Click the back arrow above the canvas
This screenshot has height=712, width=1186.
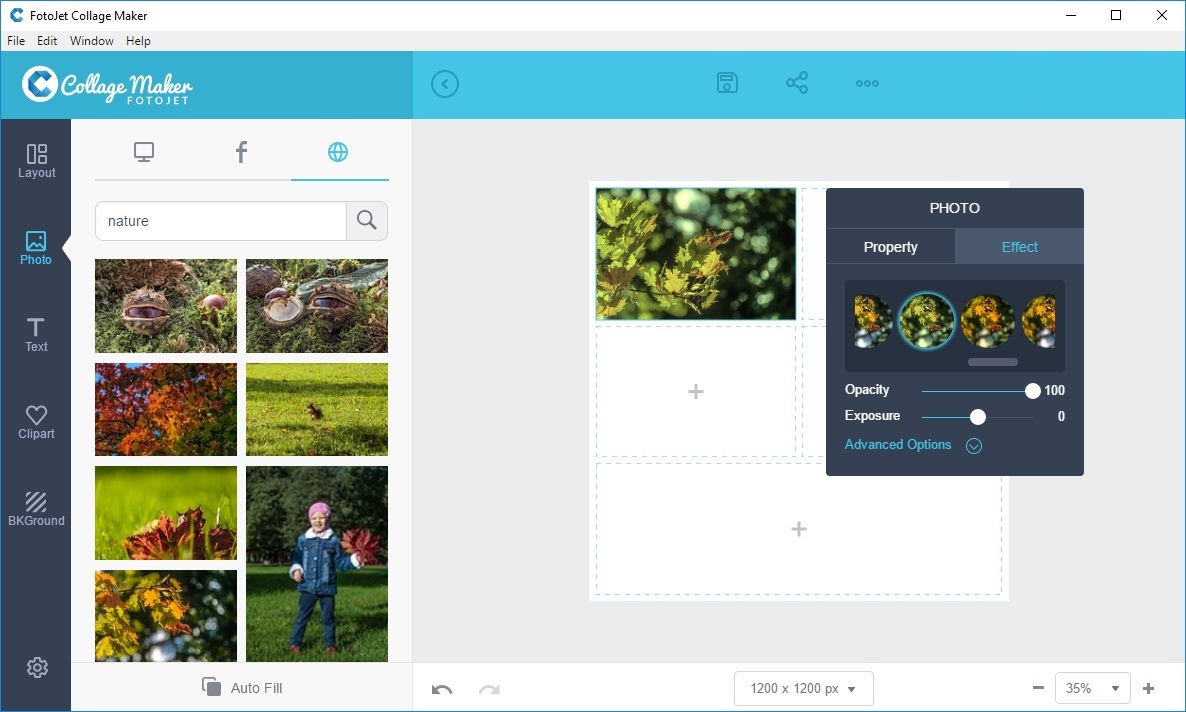pyautogui.click(x=445, y=83)
